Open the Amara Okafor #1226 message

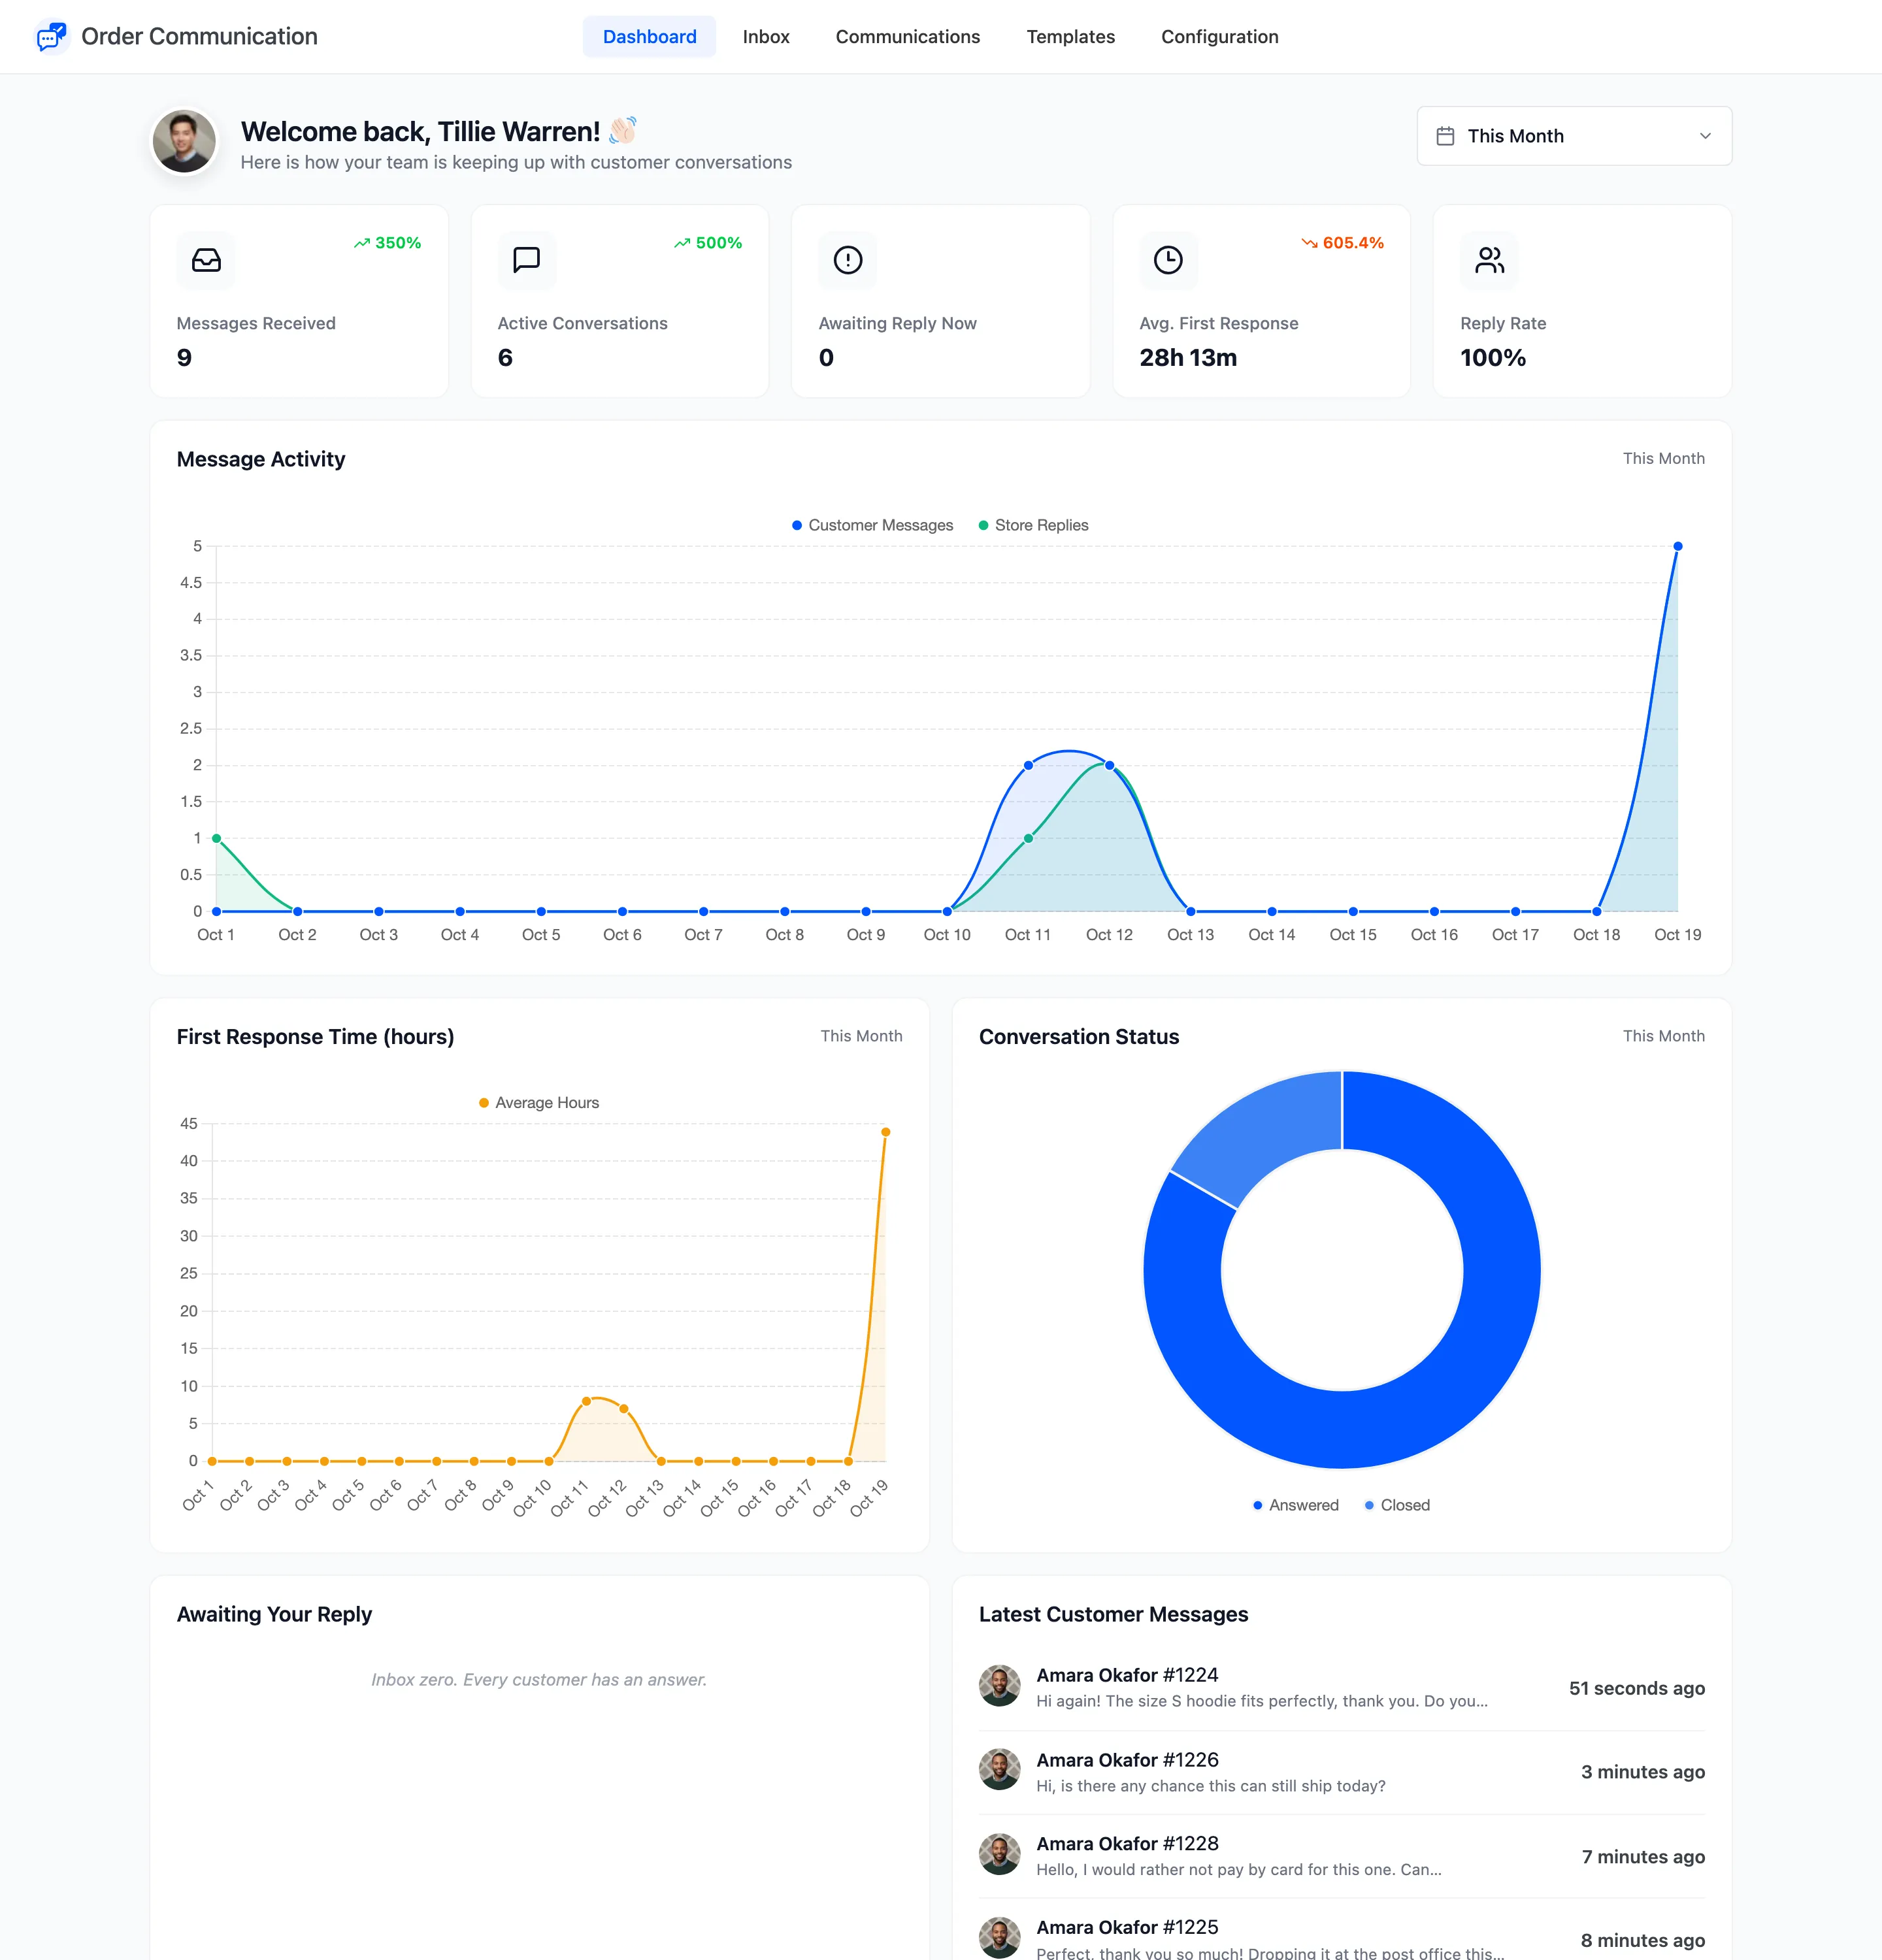tap(1342, 1772)
